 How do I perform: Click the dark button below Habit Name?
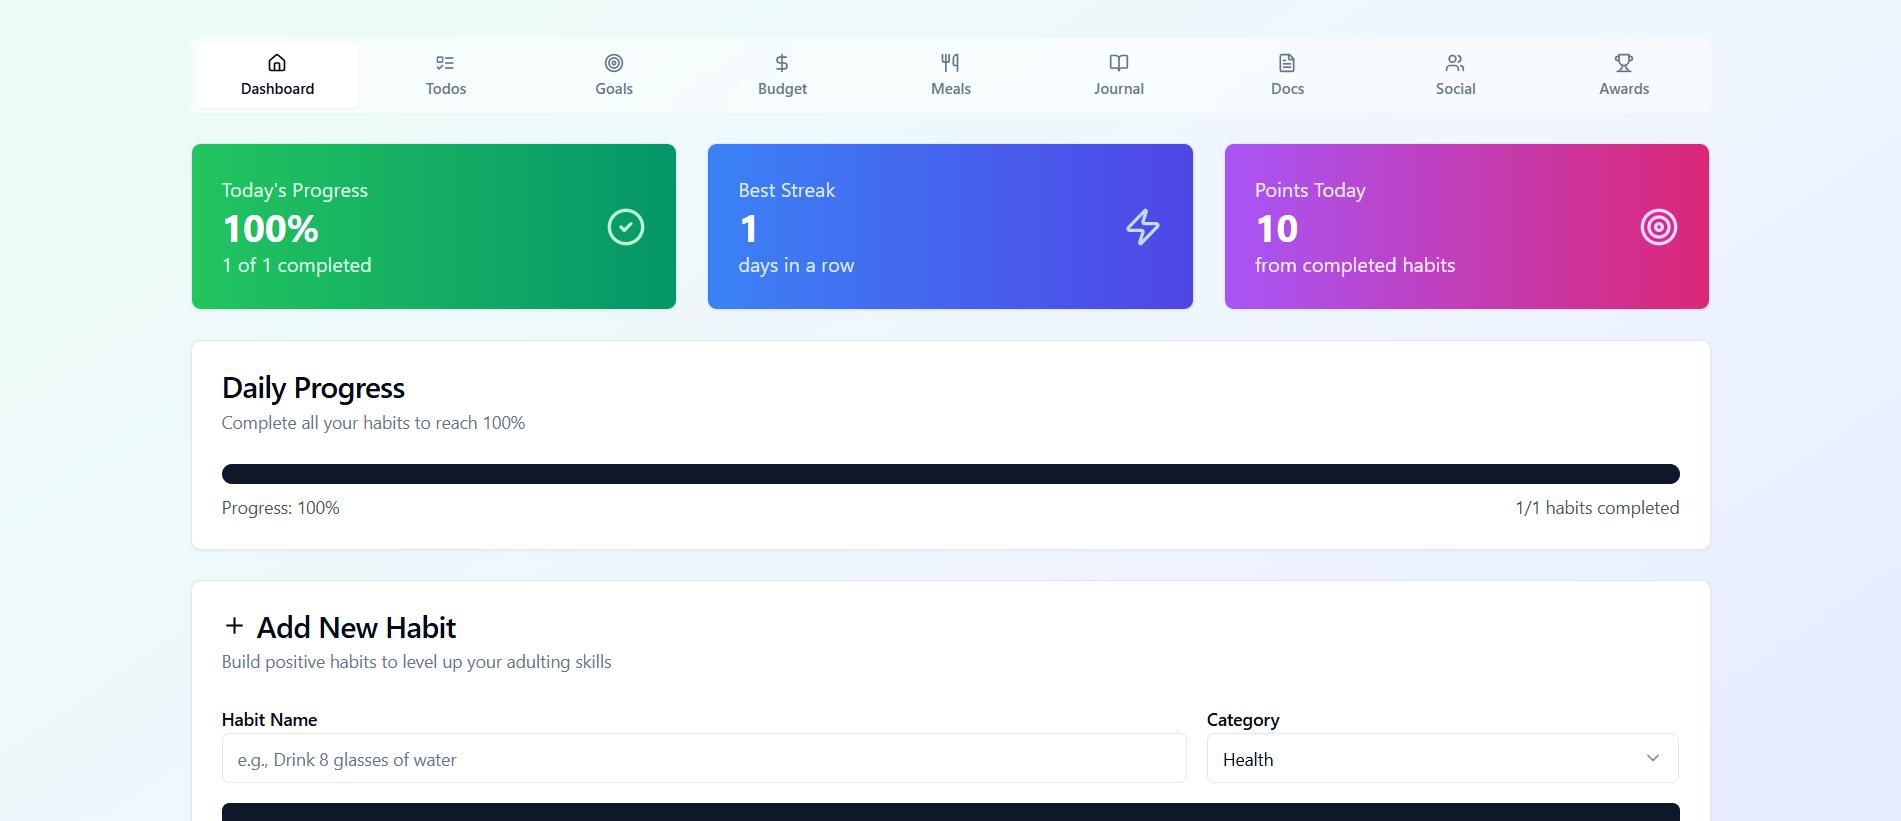950,812
